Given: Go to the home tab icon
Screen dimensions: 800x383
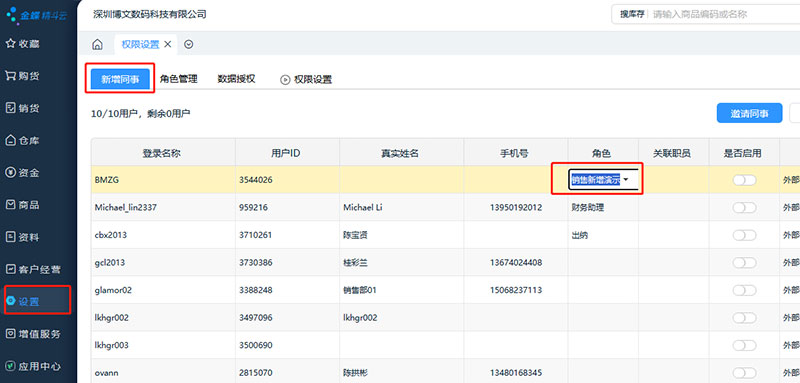Looking at the screenshot, I should click(x=97, y=44).
